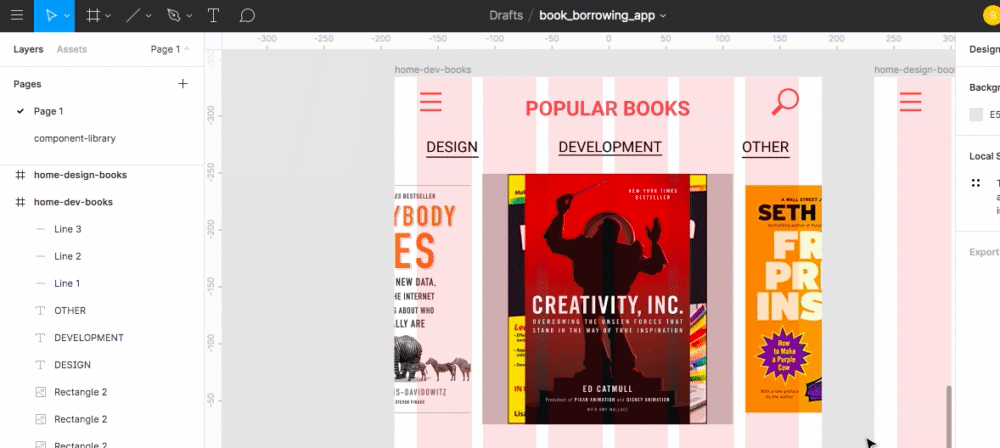
Task: Click the magnifier search icon on canvas
Action: pos(785,102)
